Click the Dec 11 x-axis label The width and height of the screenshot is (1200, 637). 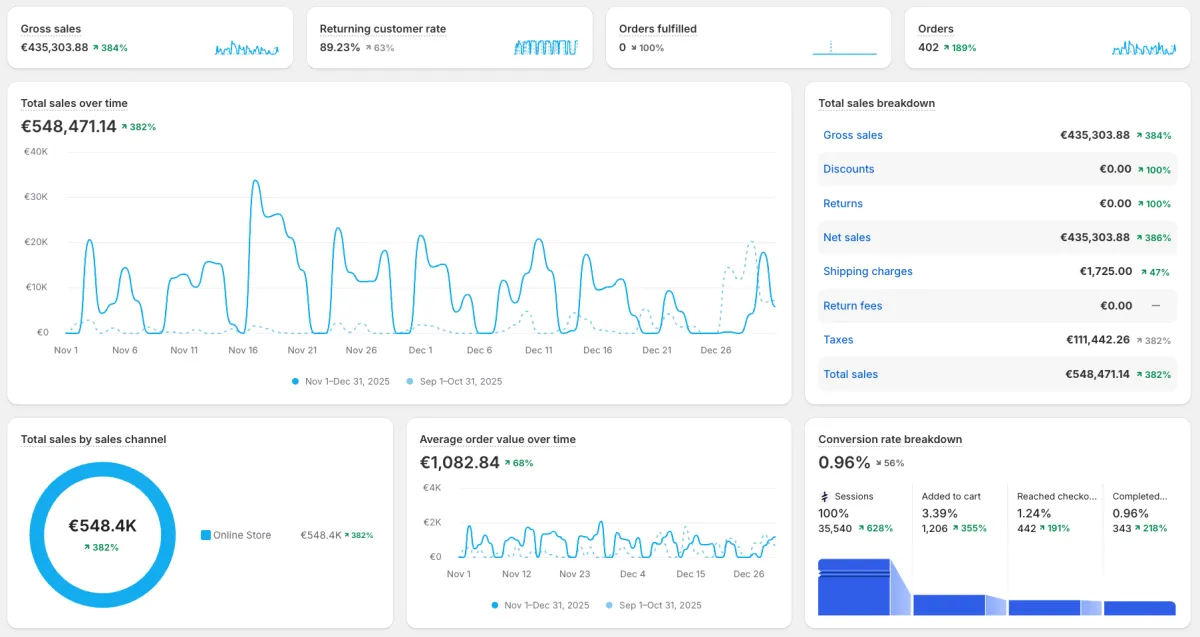(538, 350)
